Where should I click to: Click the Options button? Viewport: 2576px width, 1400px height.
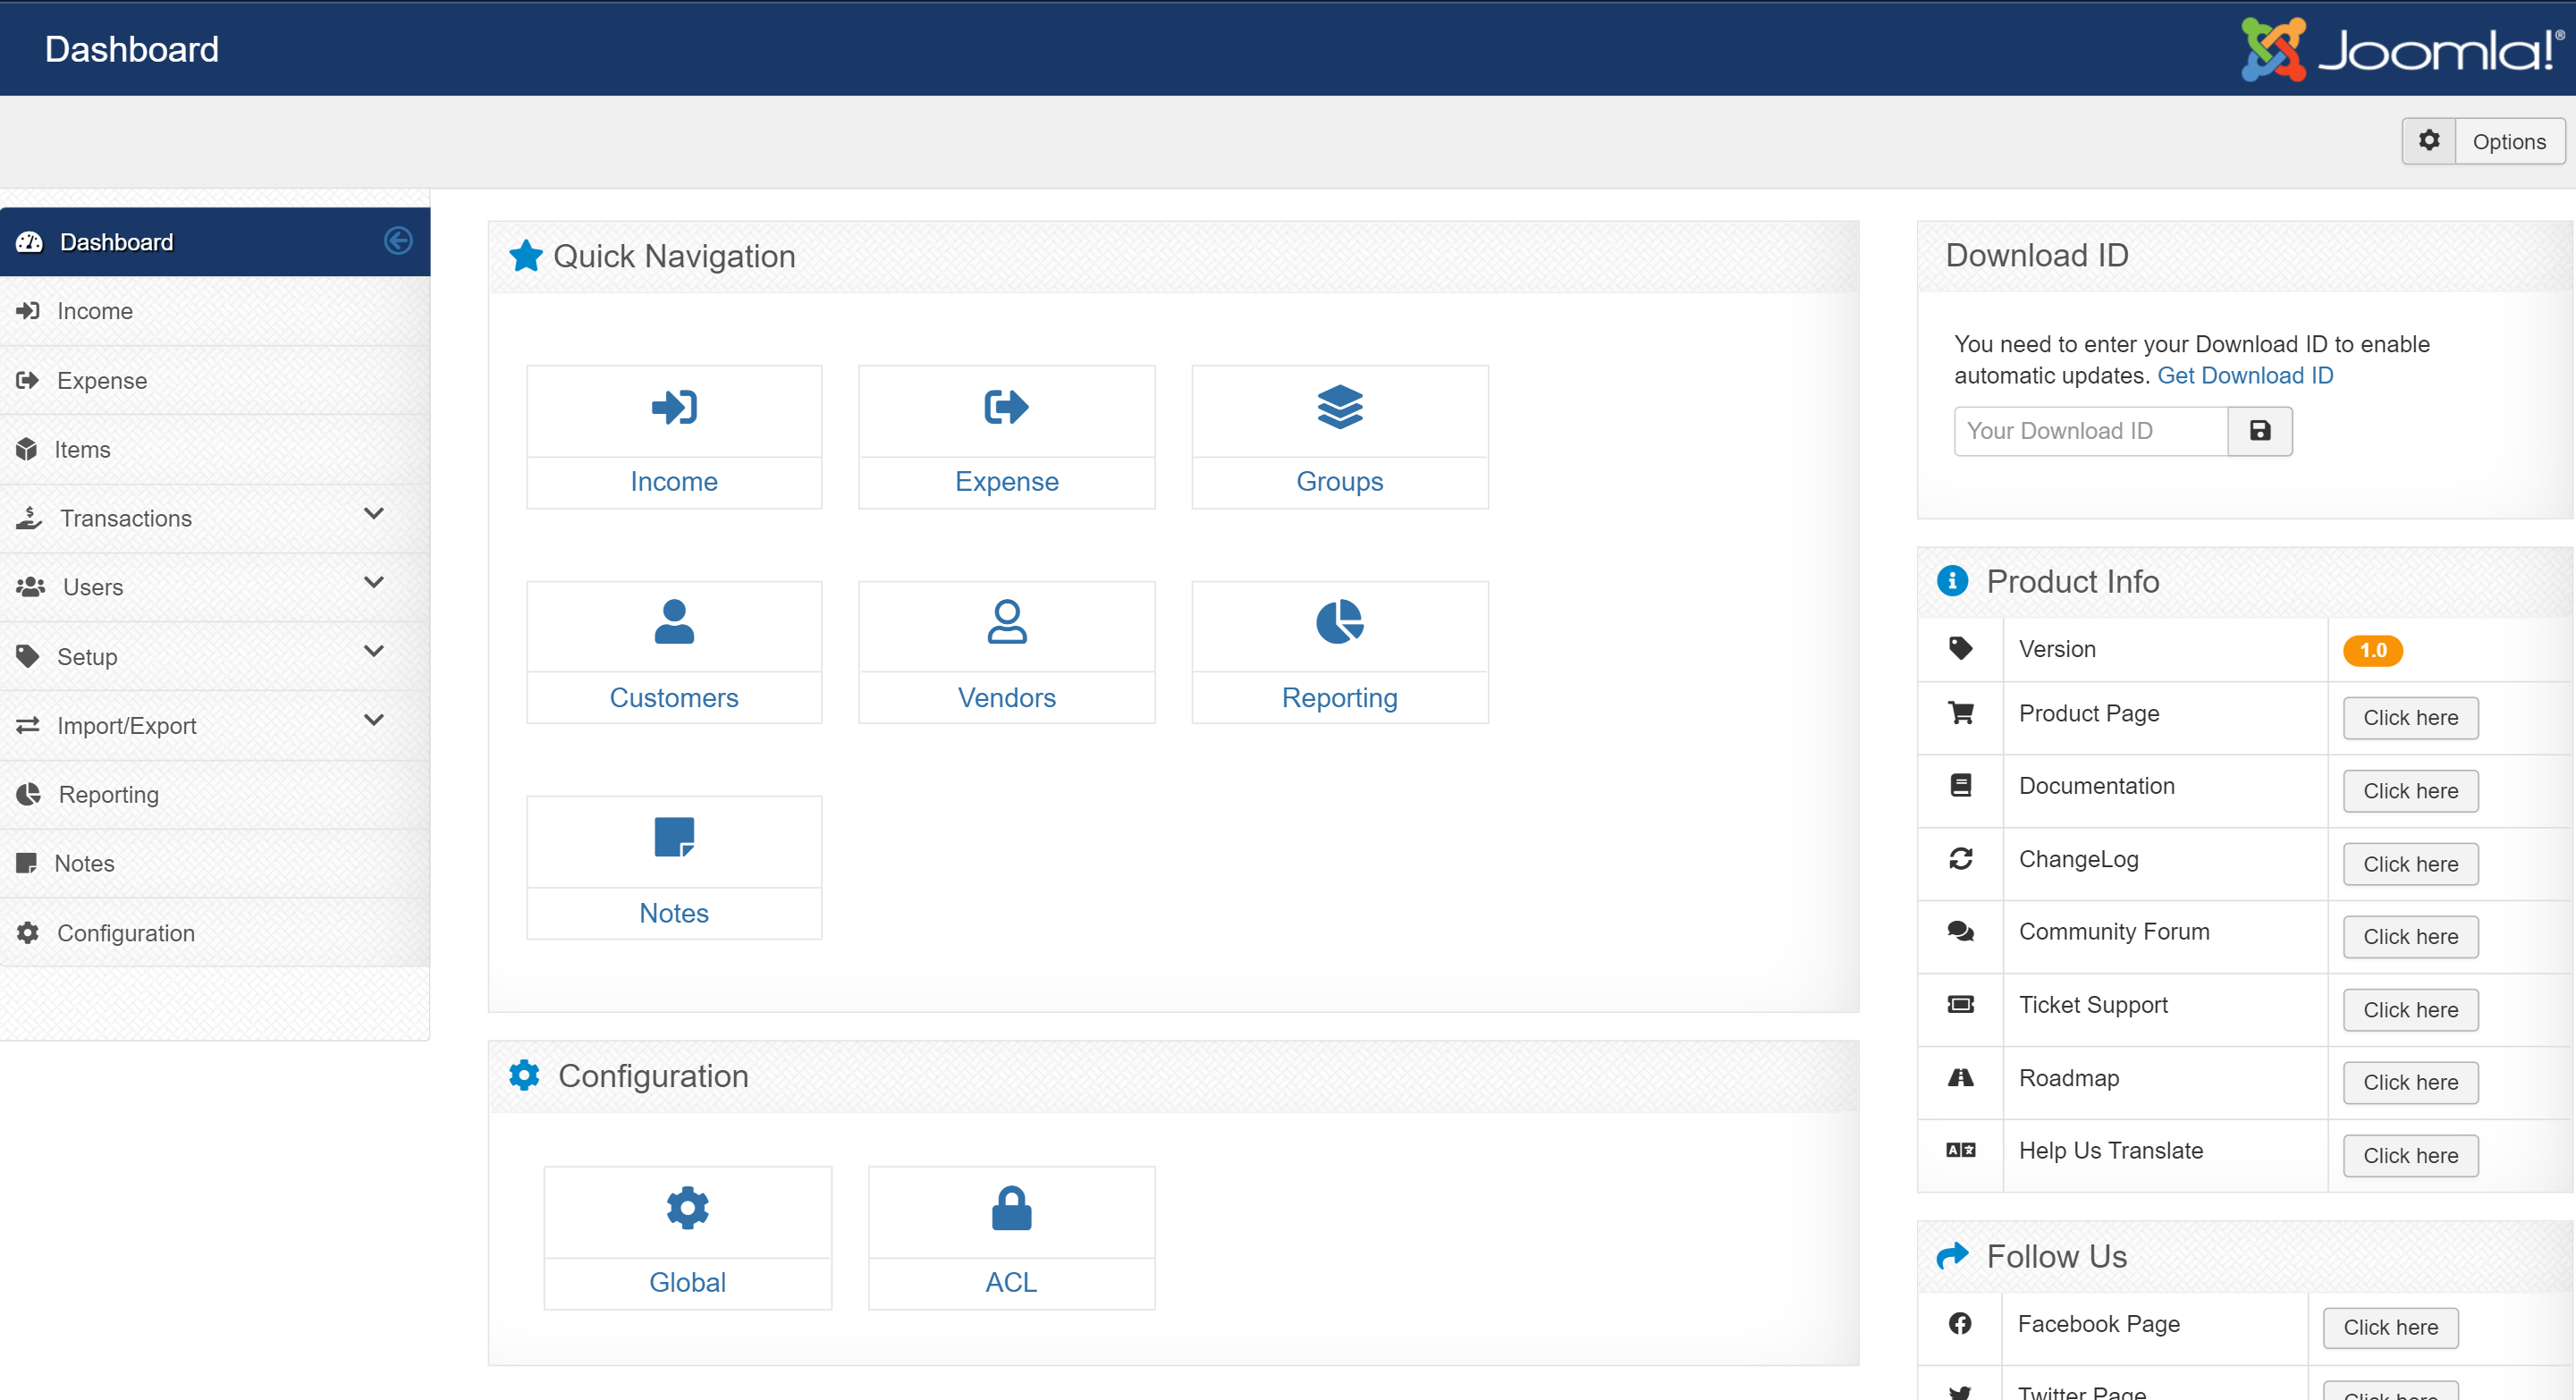pos(2484,141)
